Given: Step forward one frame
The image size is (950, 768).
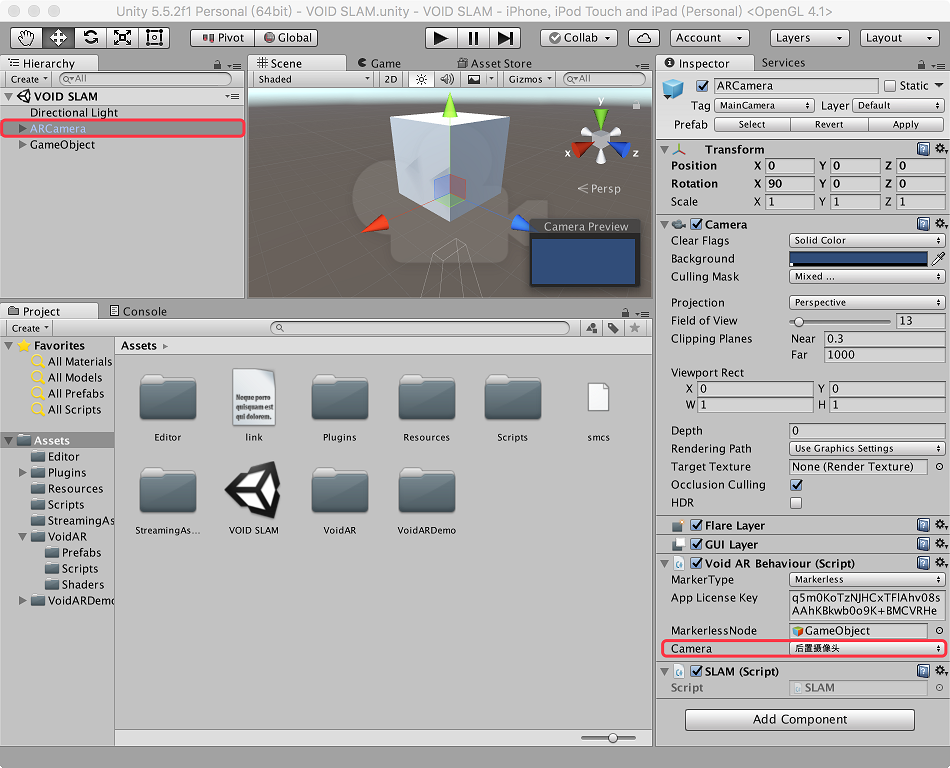Looking at the screenshot, I should 505,38.
